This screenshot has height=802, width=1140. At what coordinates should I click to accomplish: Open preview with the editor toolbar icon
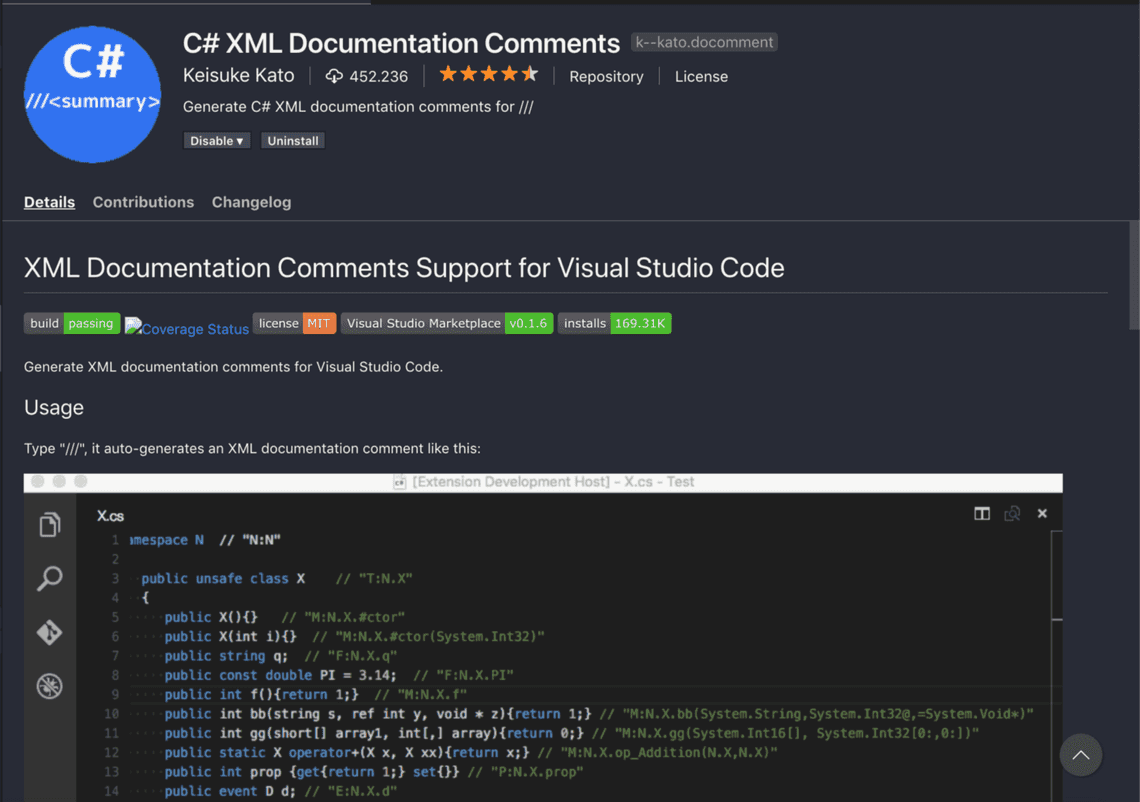point(1012,513)
